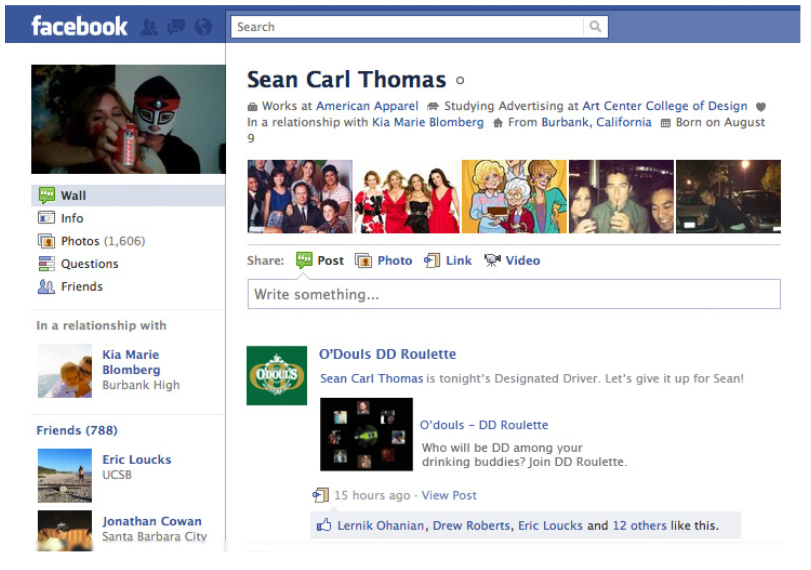Open Eric Loucks in friends list
Image resolution: width=811 pixels, height=570 pixels.
[x=137, y=460]
